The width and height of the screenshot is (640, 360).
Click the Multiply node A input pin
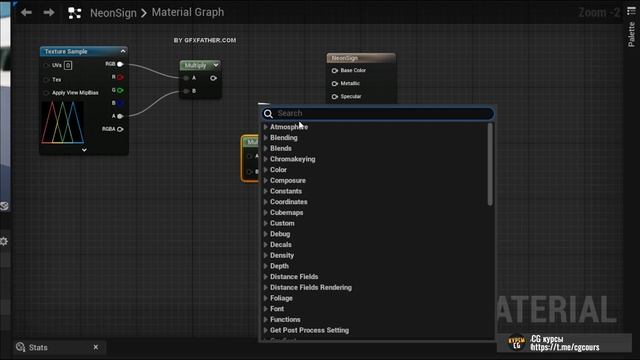[186, 78]
